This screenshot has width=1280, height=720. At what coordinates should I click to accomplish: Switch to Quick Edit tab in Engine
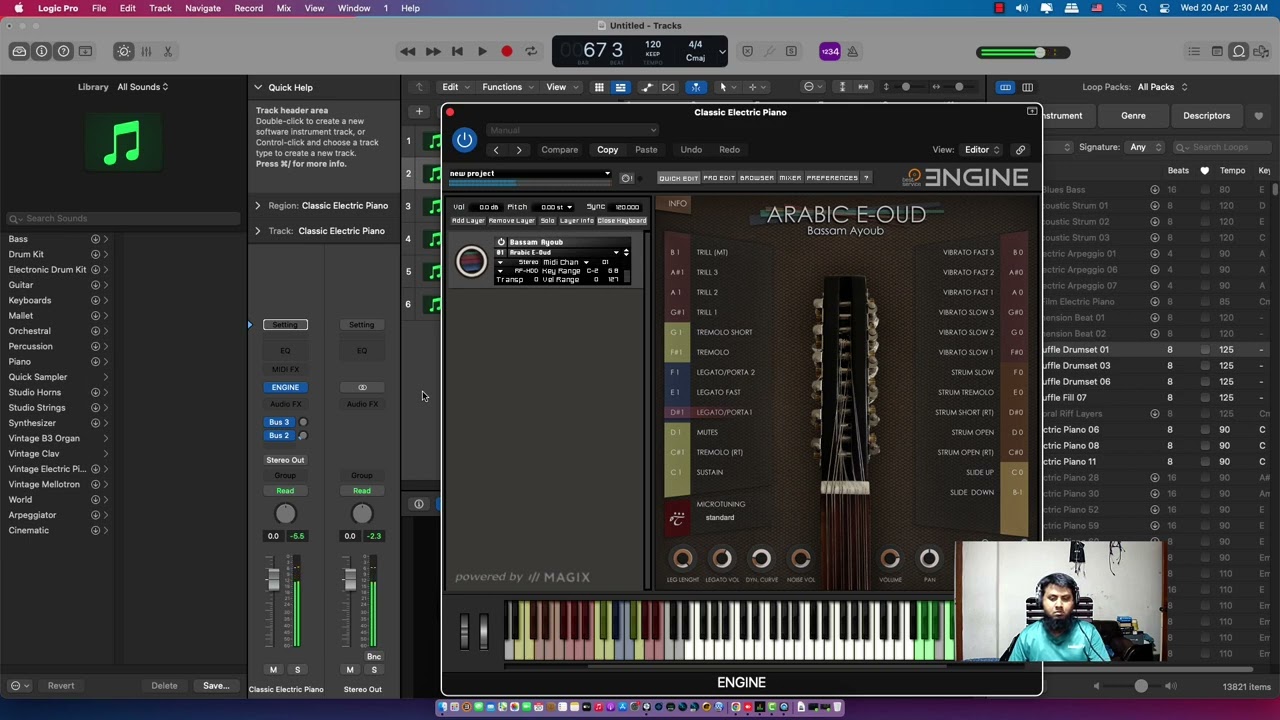coord(678,178)
